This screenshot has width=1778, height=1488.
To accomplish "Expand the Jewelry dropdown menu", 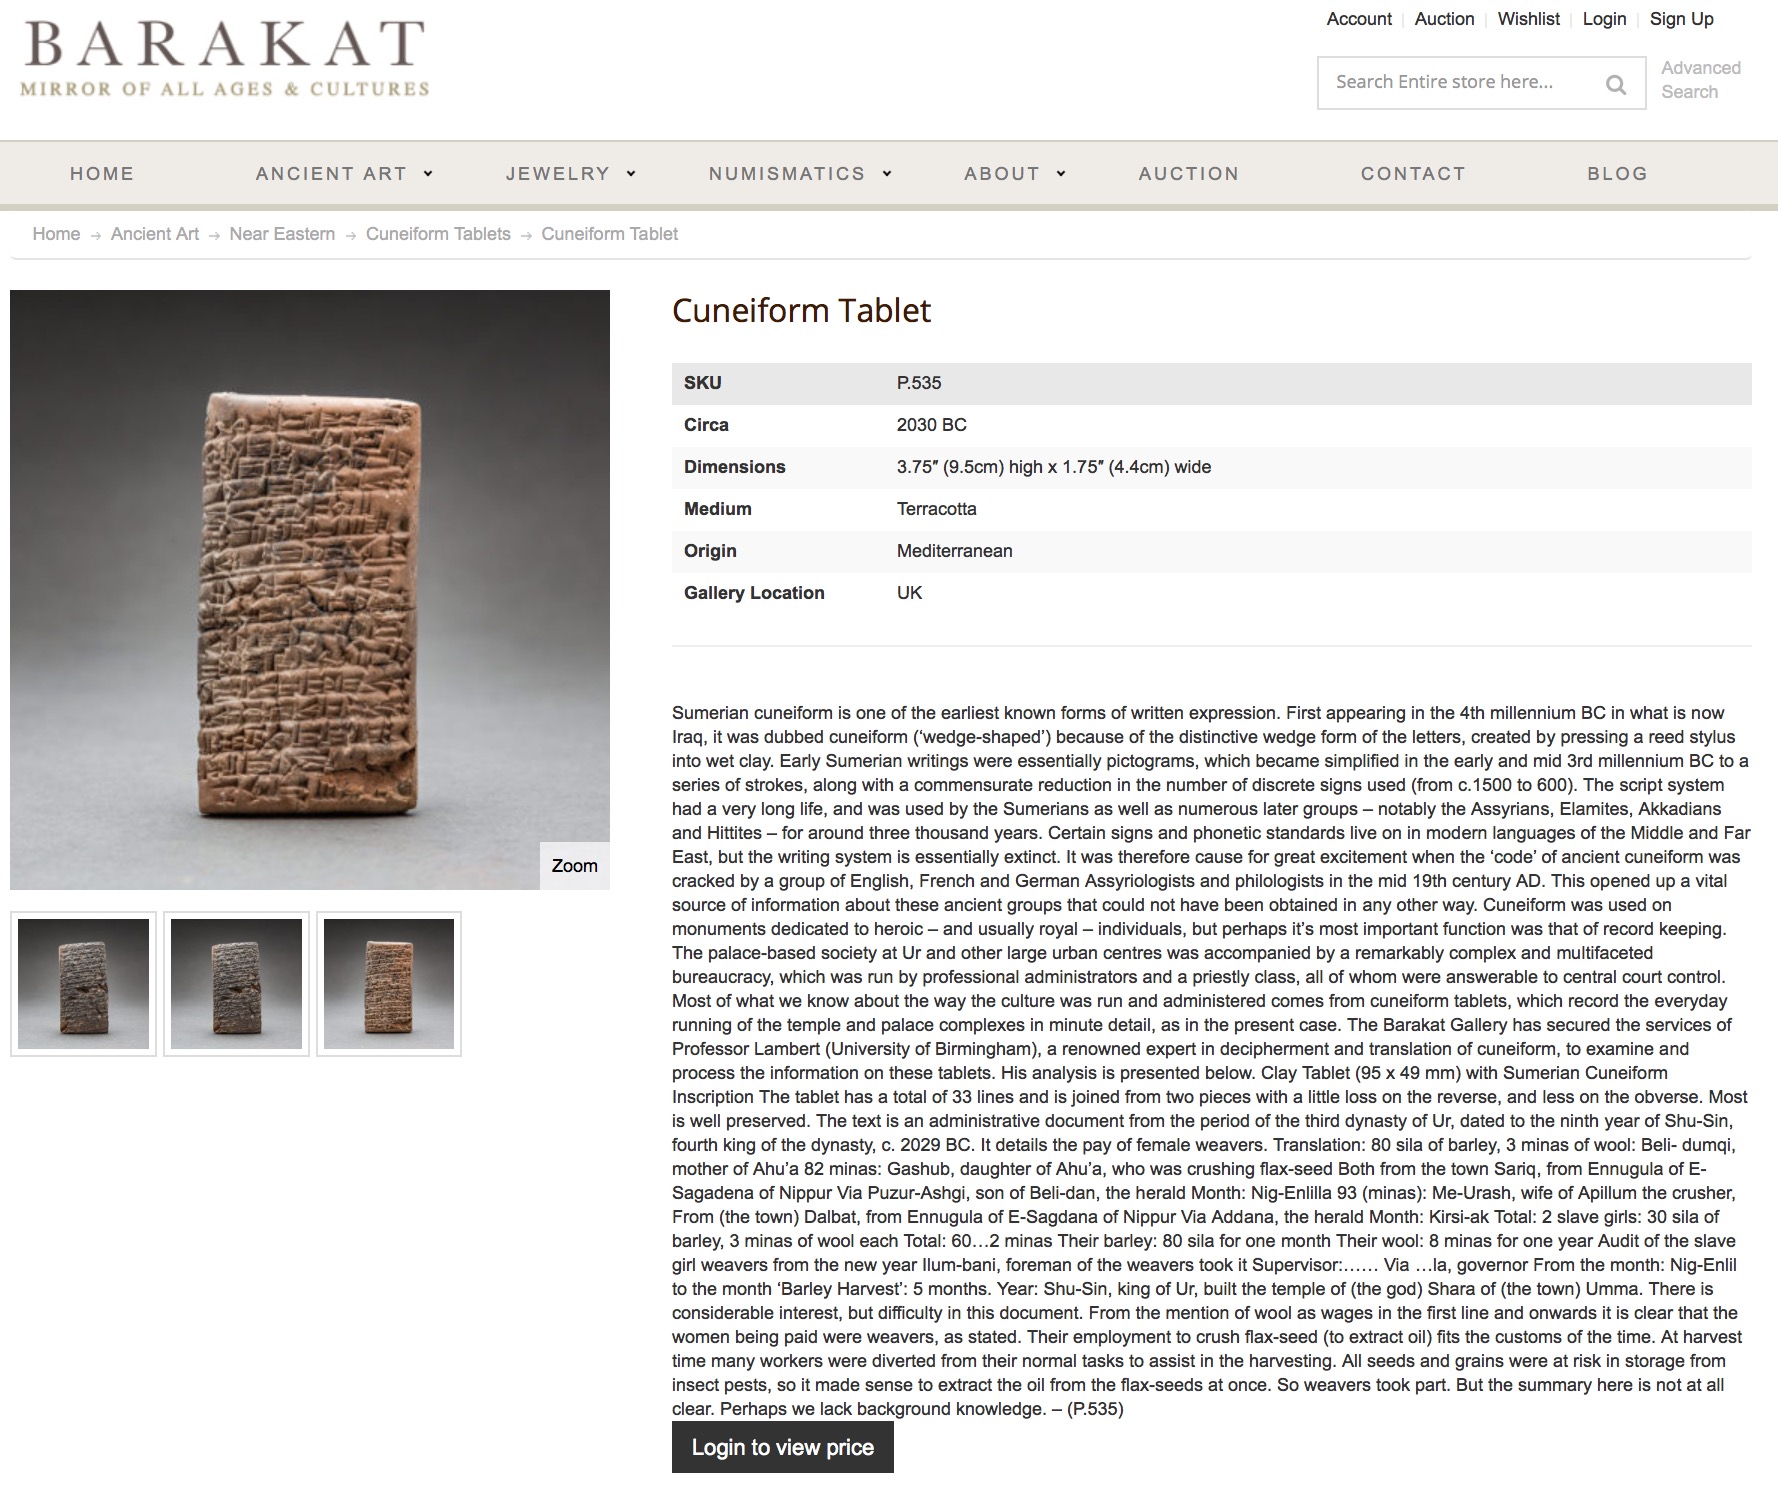I will (x=570, y=174).
